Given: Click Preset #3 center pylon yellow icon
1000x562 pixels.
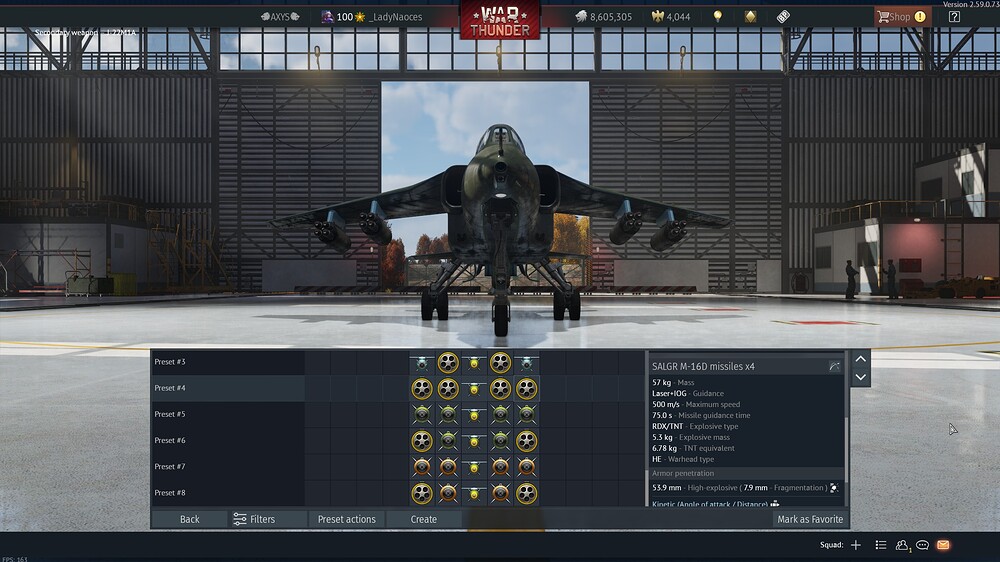Looking at the screenshot, I should 474,363.
